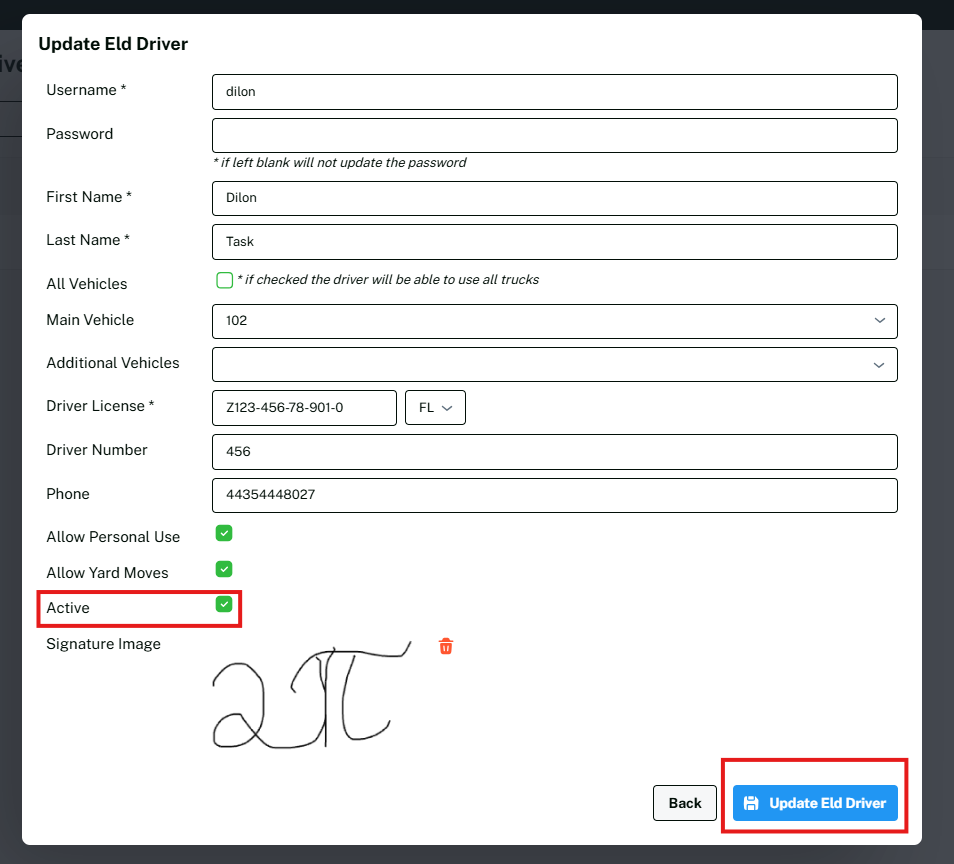This screenshot has width=954, height=864.
Task: Uncheck Allow Personal Use
Action: 224,533
